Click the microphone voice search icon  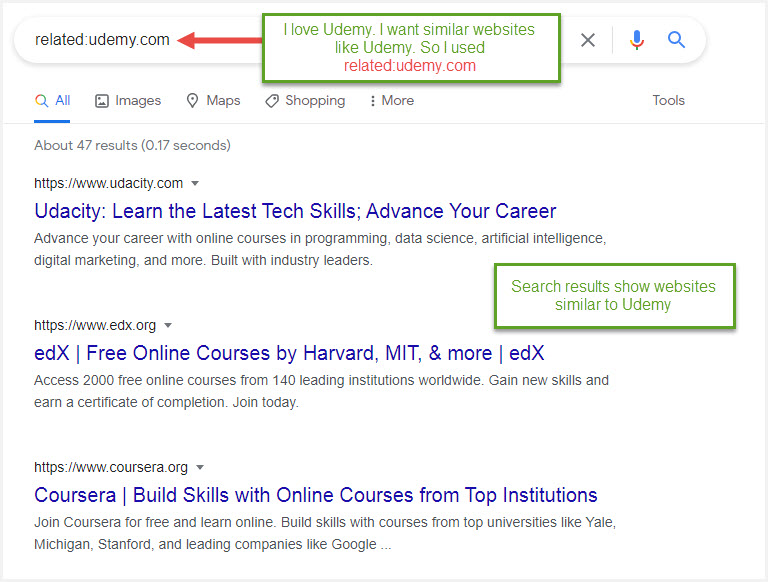pos(637,40)
